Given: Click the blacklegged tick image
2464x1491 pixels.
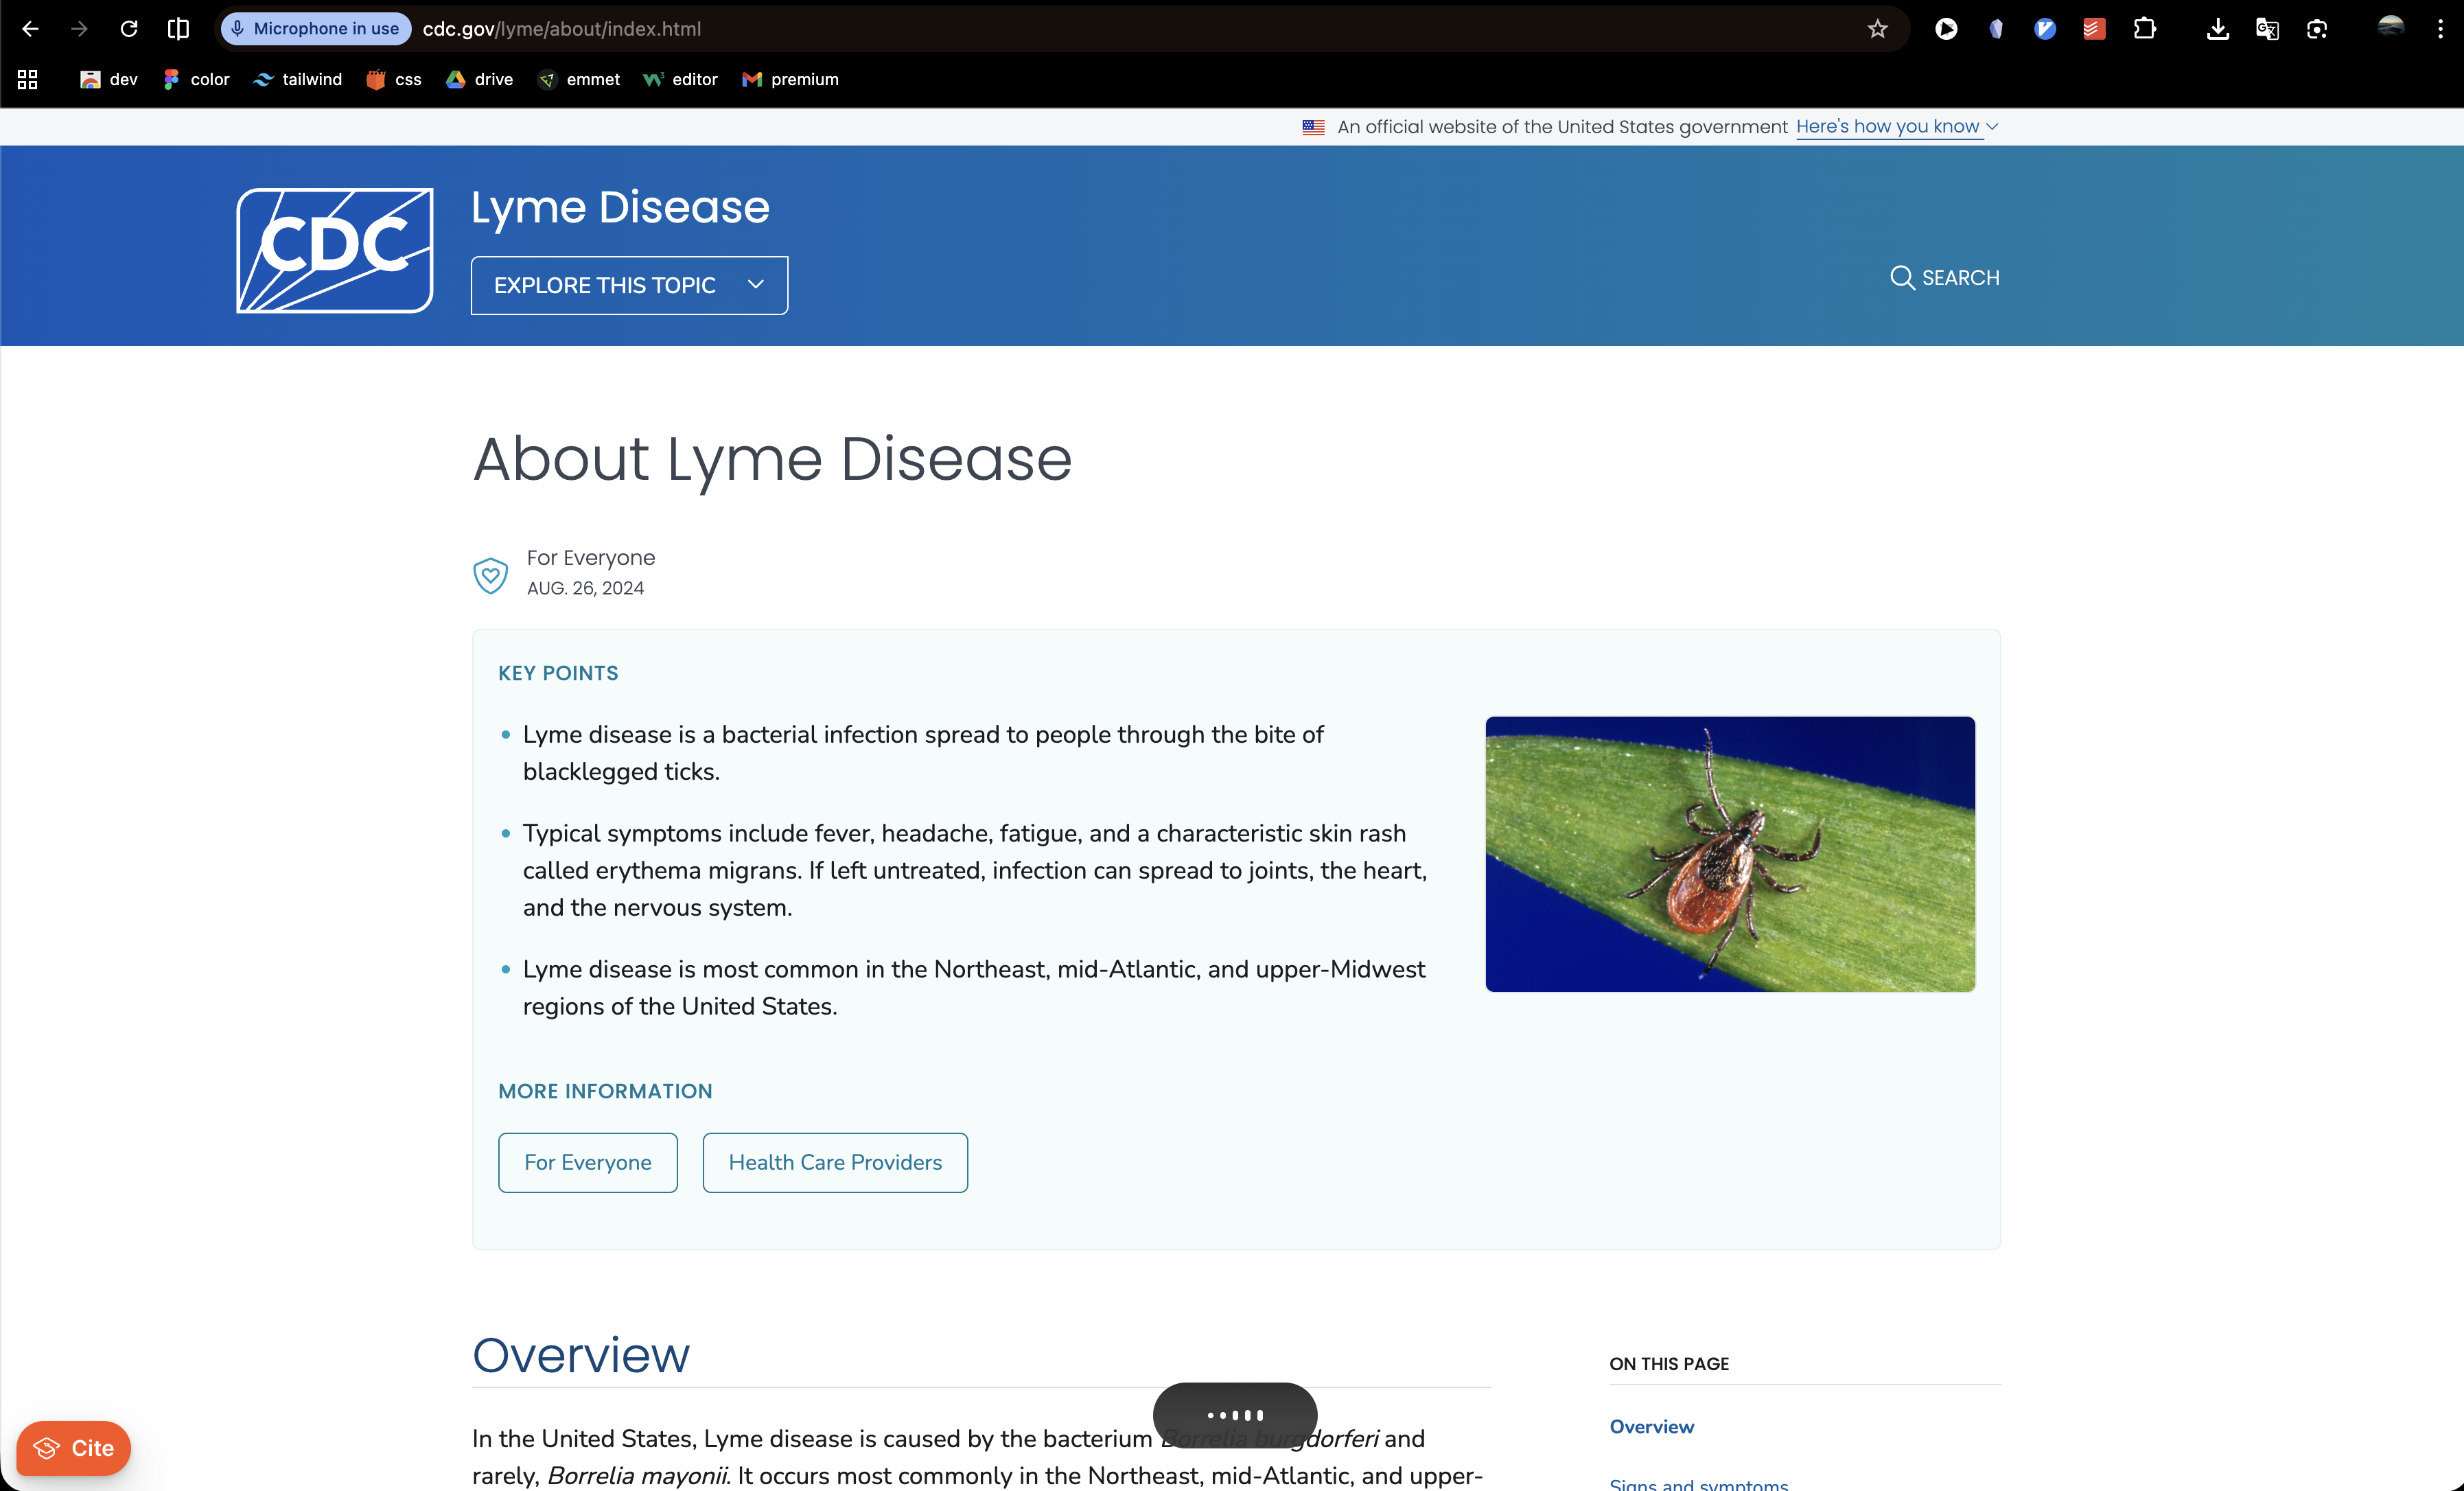Looking at the screenshot, I should coord(1729,853).
